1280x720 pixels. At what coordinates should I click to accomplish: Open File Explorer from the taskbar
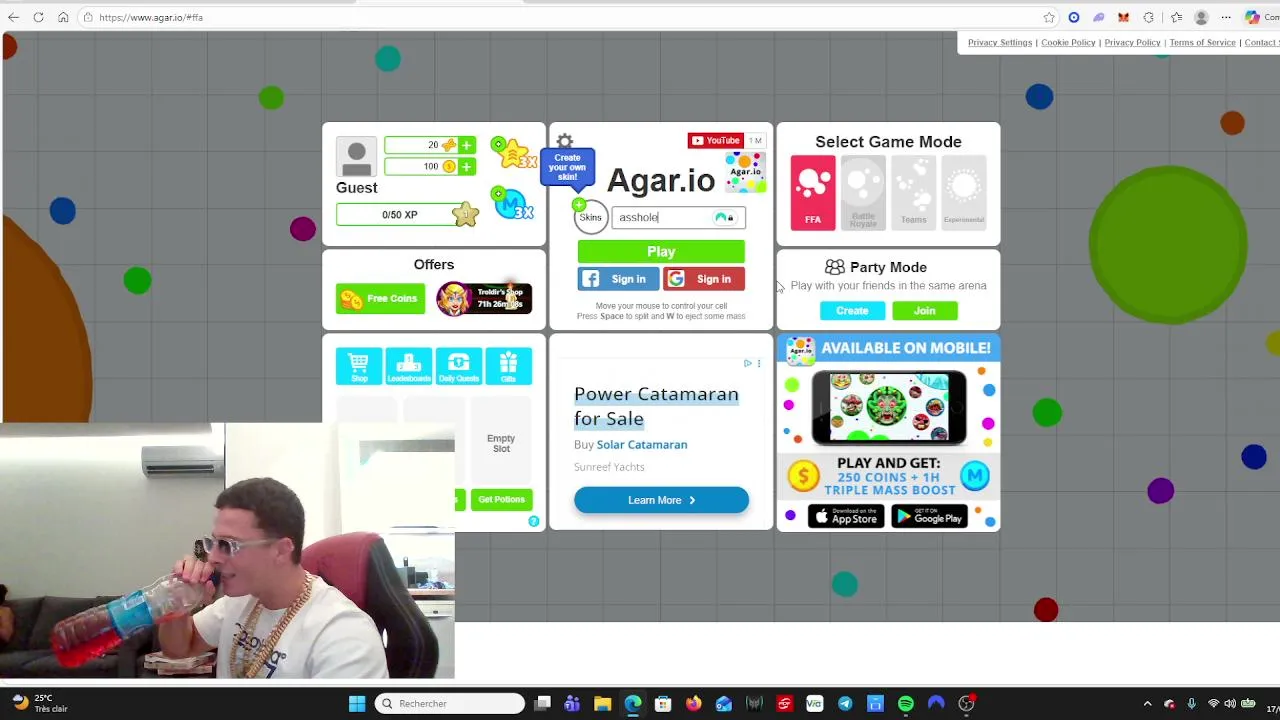[602, 704]
